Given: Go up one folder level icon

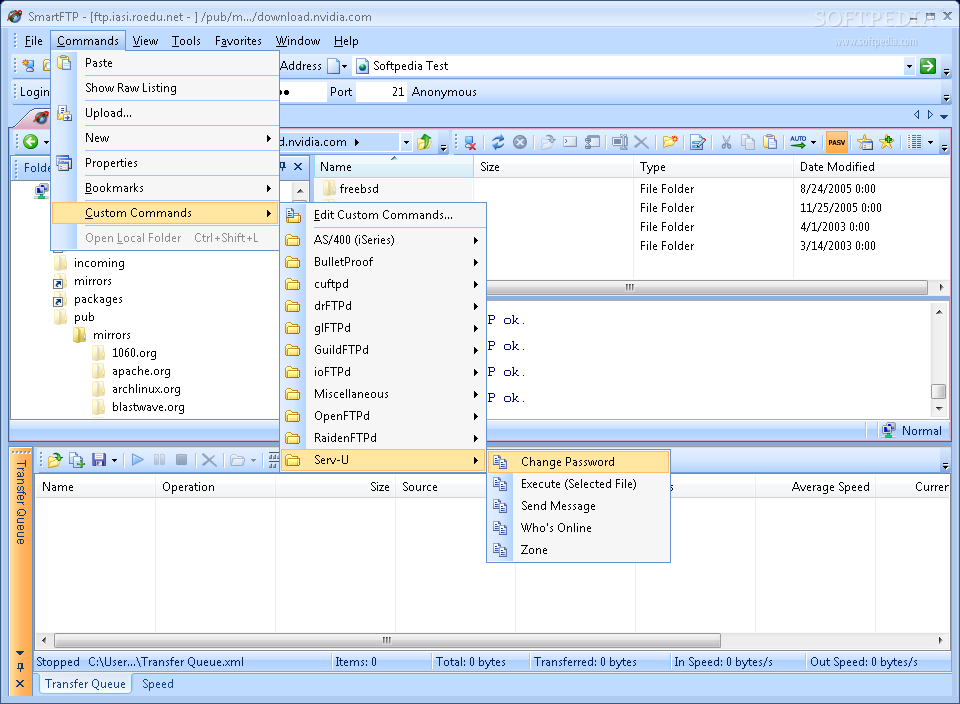Looking at the screenshot, I should (x=424, y=143).
